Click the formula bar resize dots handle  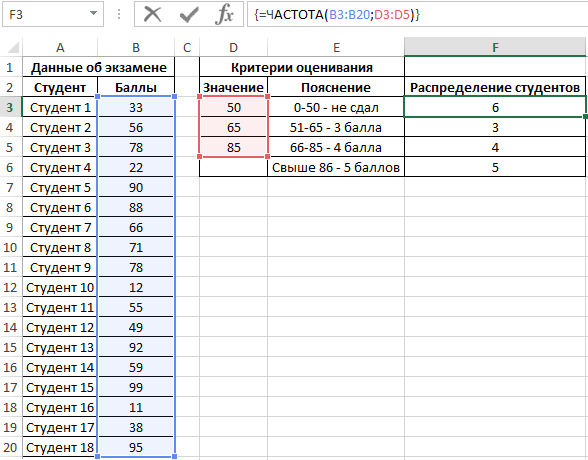[119, 15]
